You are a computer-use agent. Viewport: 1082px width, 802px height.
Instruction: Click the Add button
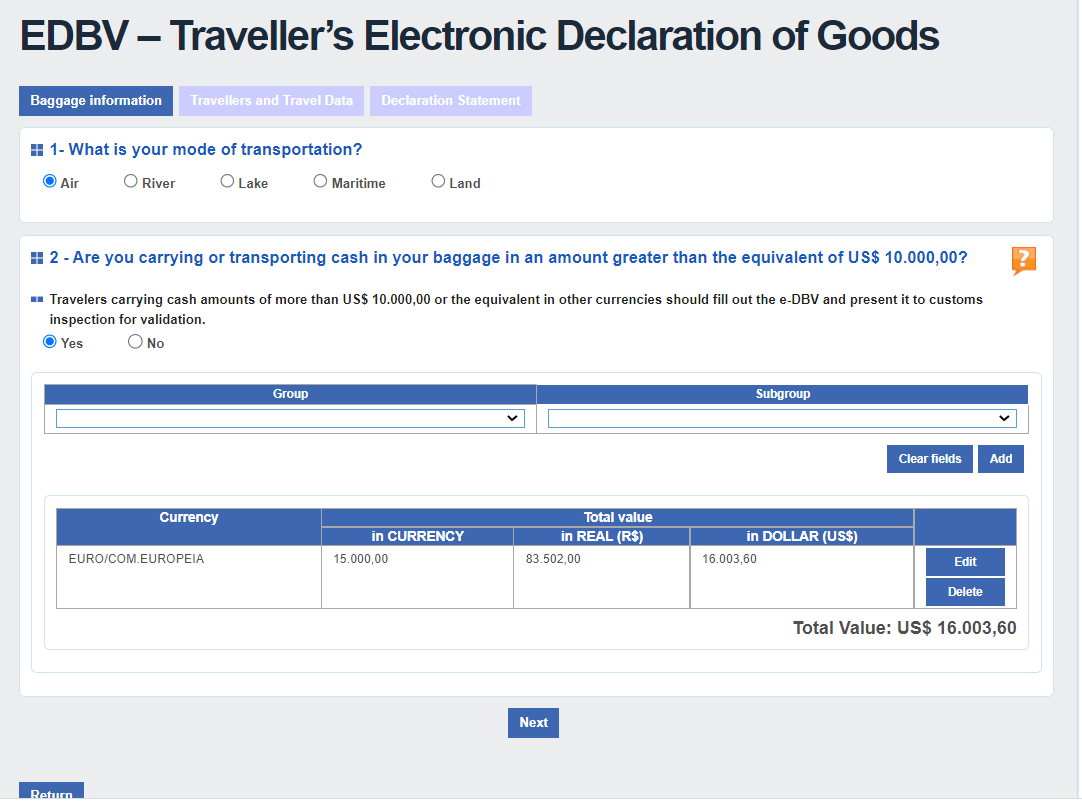1001,459
